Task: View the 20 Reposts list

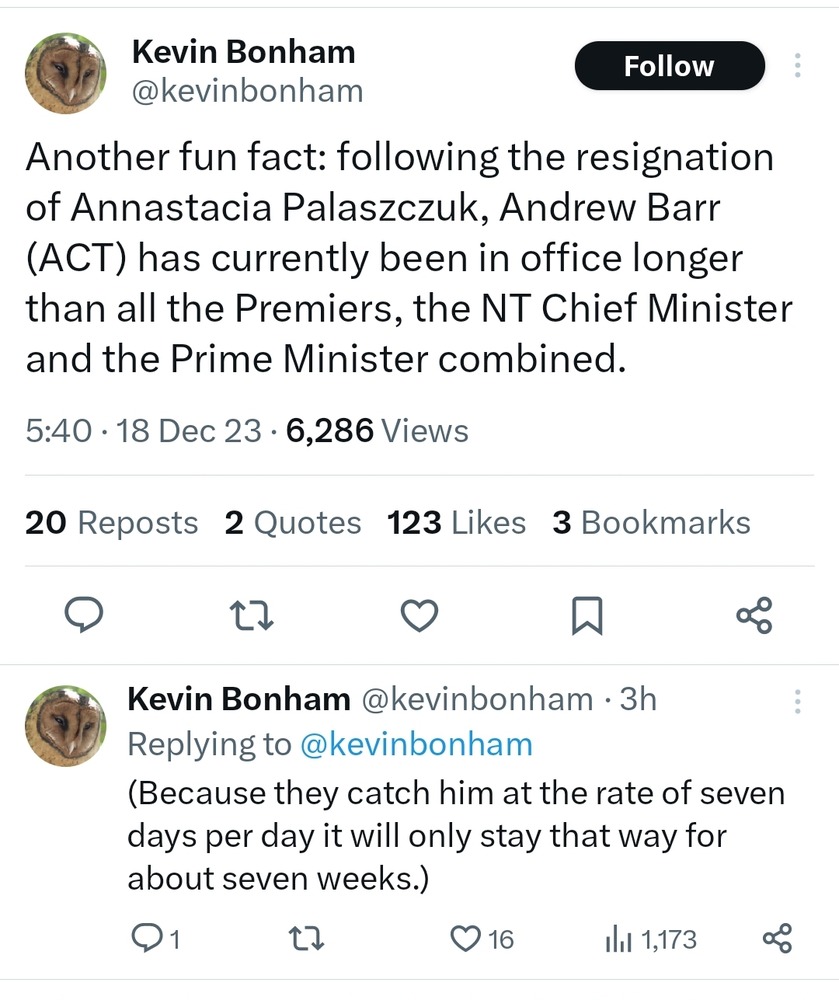Action: [x=111, y=522]
